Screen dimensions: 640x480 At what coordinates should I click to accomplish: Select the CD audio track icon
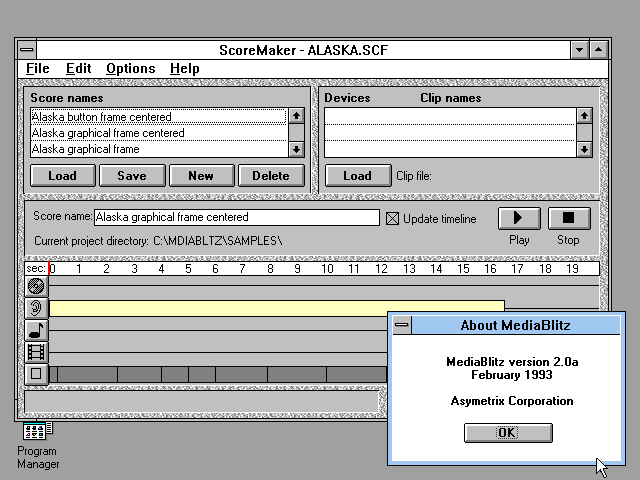(x=36, y=286)
